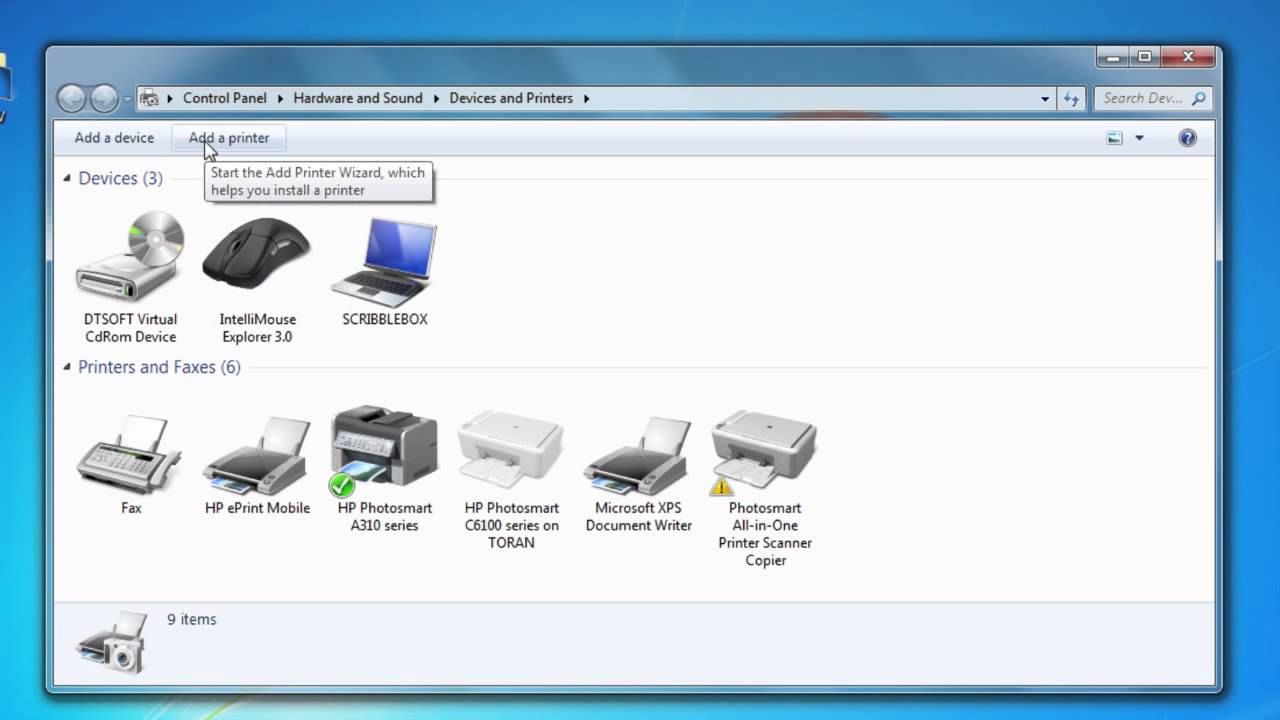Click the '9 items' status text
The image size is (1280, 720).
[191, 619]
